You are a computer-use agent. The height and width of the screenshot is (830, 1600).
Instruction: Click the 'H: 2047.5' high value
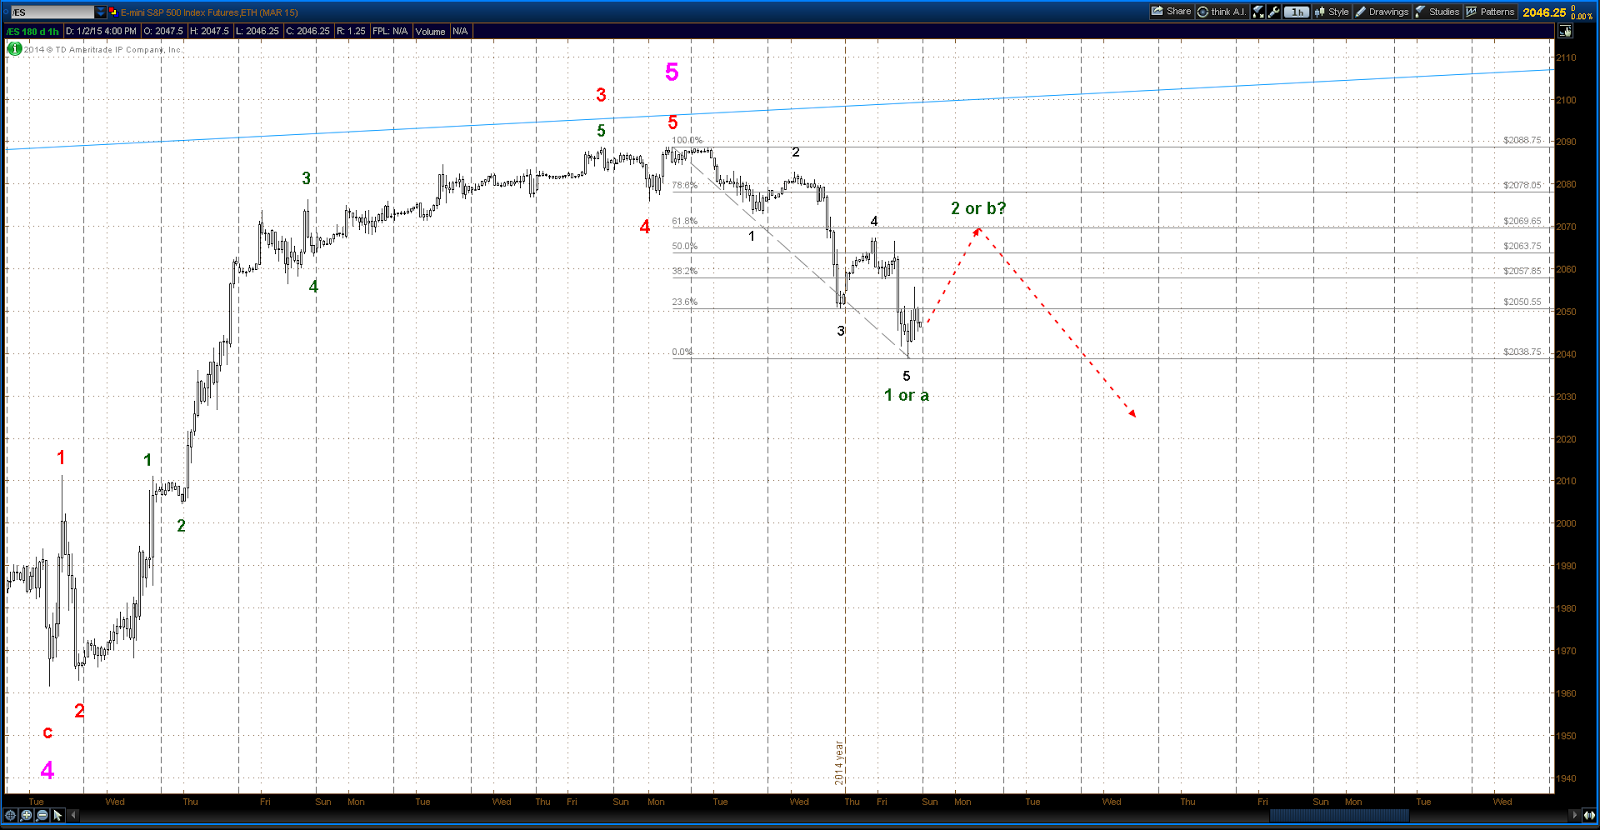point(209,31)
